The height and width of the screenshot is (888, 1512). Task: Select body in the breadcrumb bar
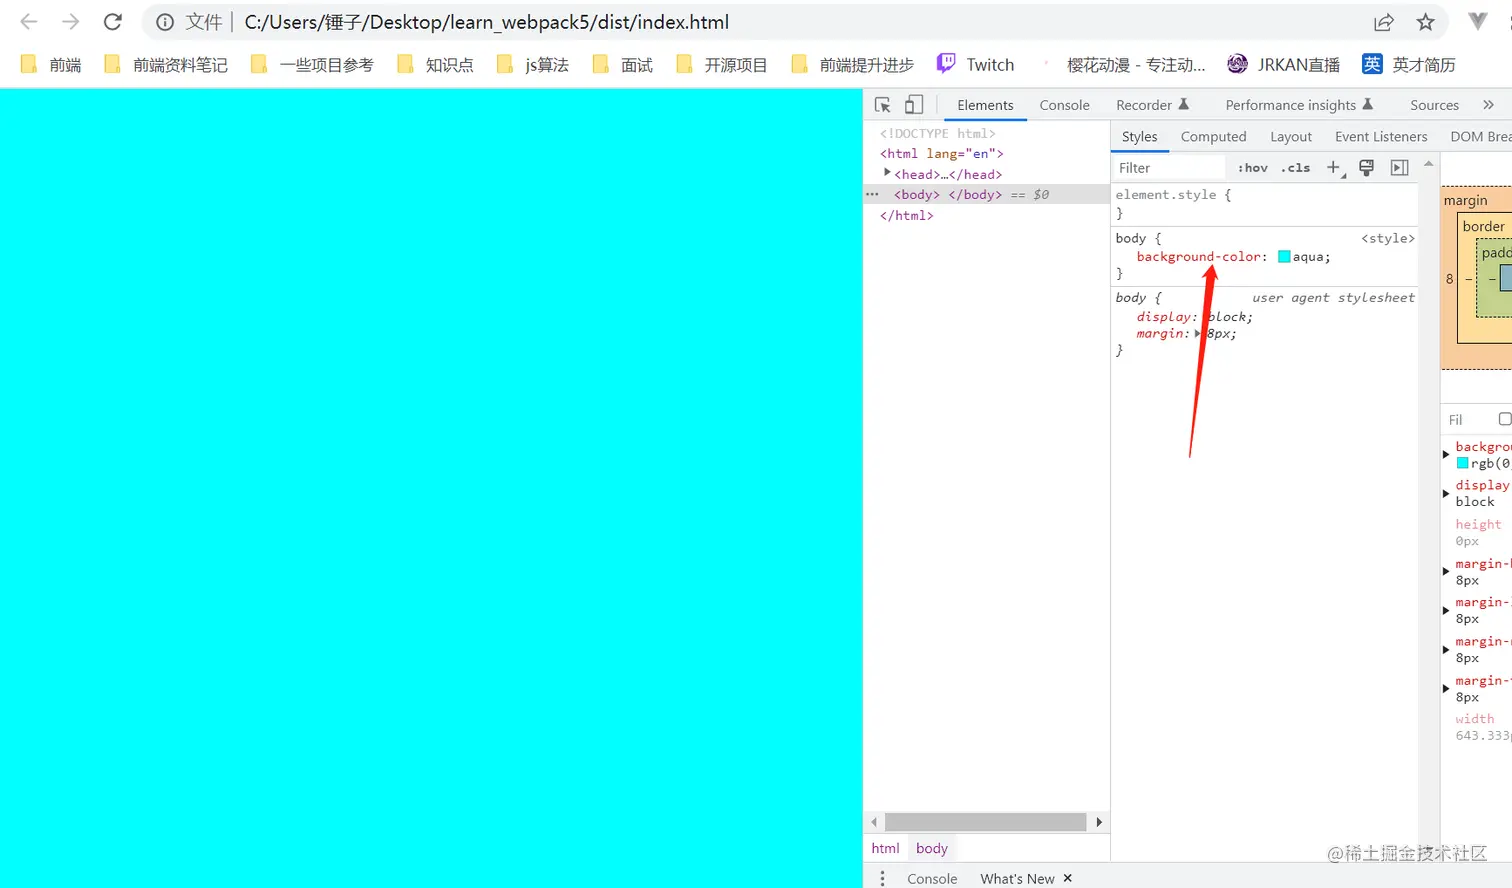coord(932,848)
